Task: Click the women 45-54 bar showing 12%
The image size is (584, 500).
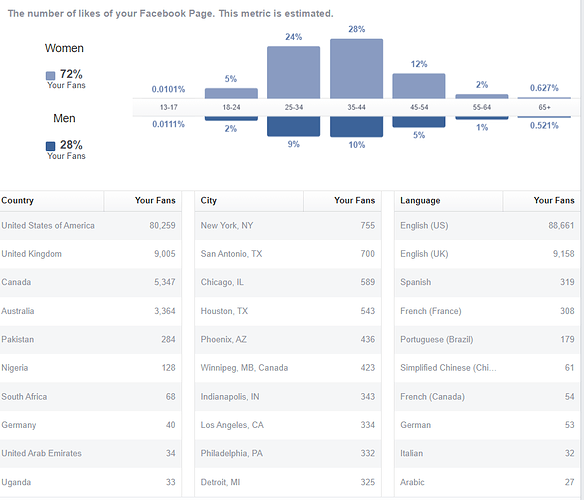Action: (x=419, y=86)
